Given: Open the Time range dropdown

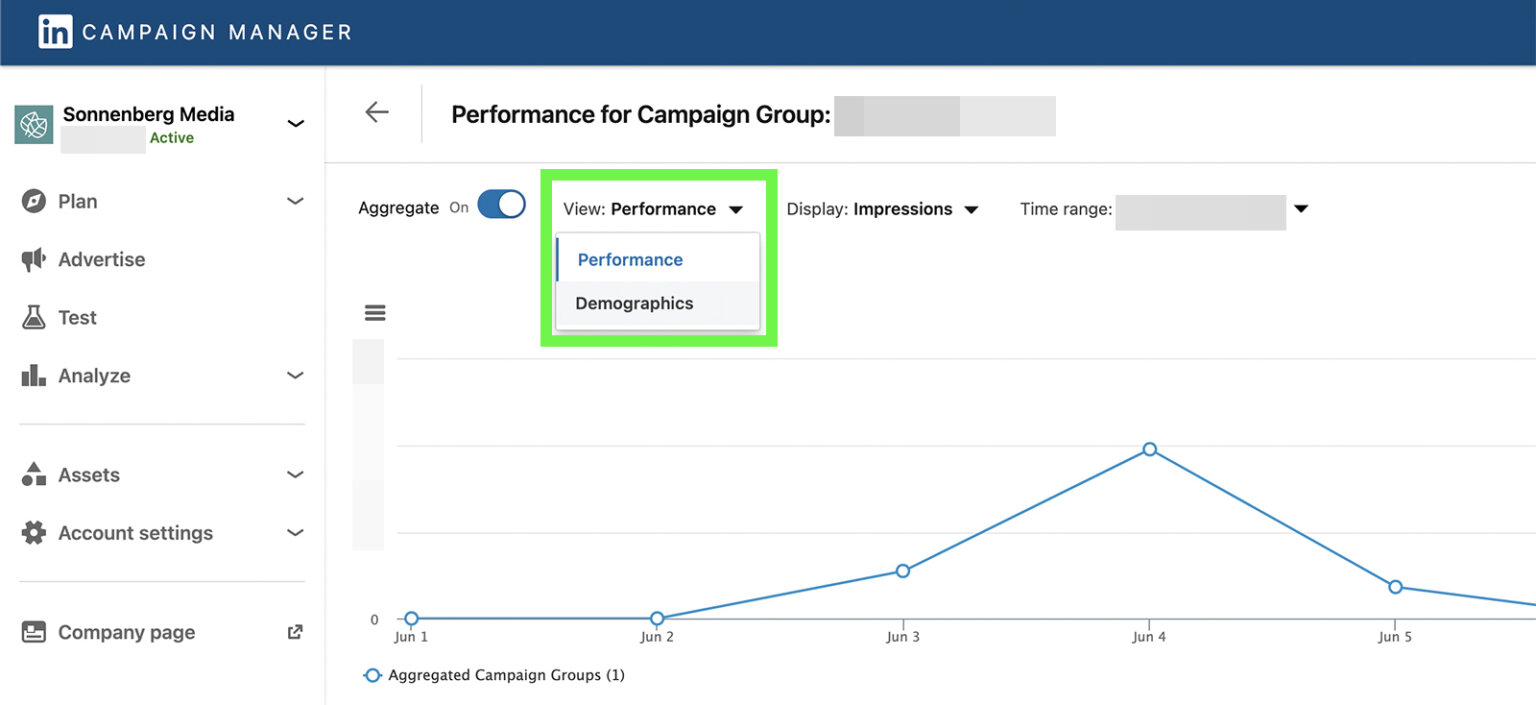Looking at the screenshot, I should click(x=1301, y=209).
